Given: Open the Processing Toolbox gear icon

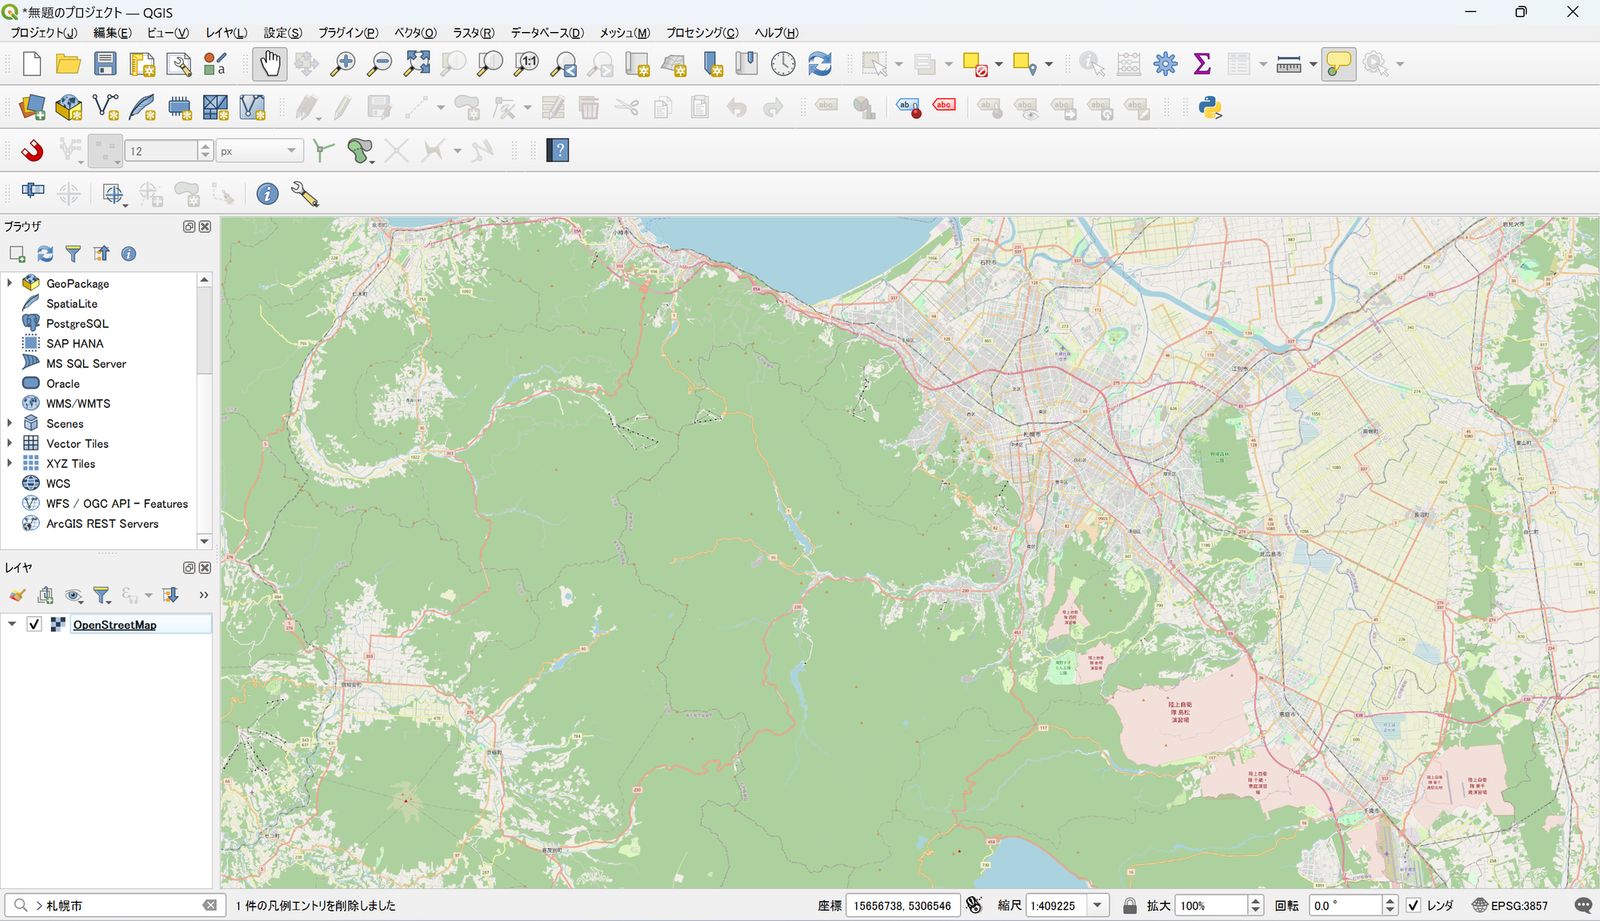Looking at the screenshot, I should [x=1165, y=64].
